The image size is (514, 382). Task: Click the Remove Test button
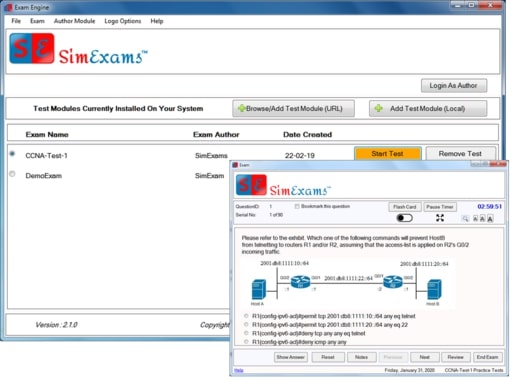point(460,154)
